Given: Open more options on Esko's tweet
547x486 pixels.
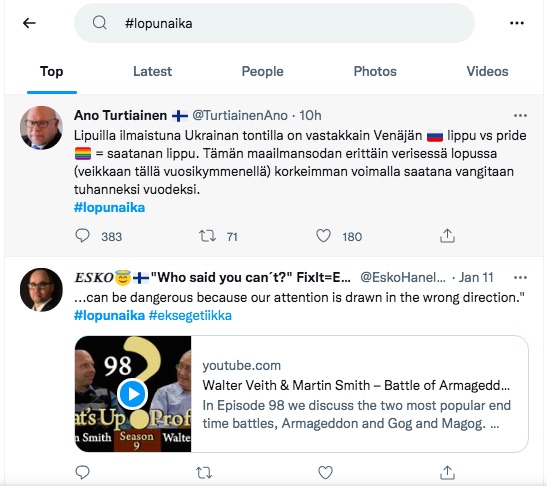Looking at the screenshot, I should [x=520, y=278].
